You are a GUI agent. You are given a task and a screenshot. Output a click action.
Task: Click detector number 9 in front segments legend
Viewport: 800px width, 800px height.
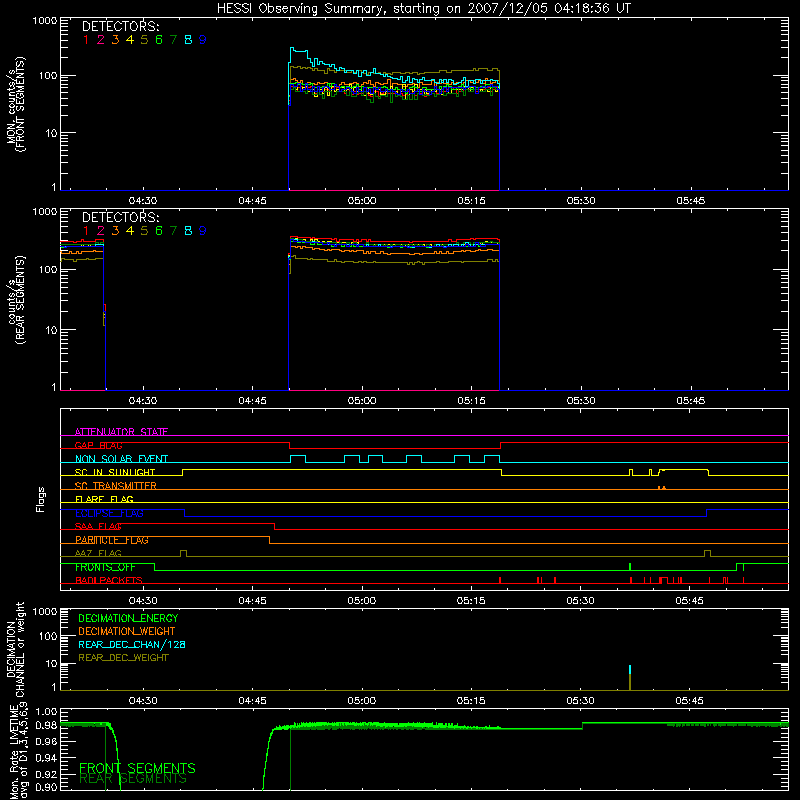tap(203, 40)
